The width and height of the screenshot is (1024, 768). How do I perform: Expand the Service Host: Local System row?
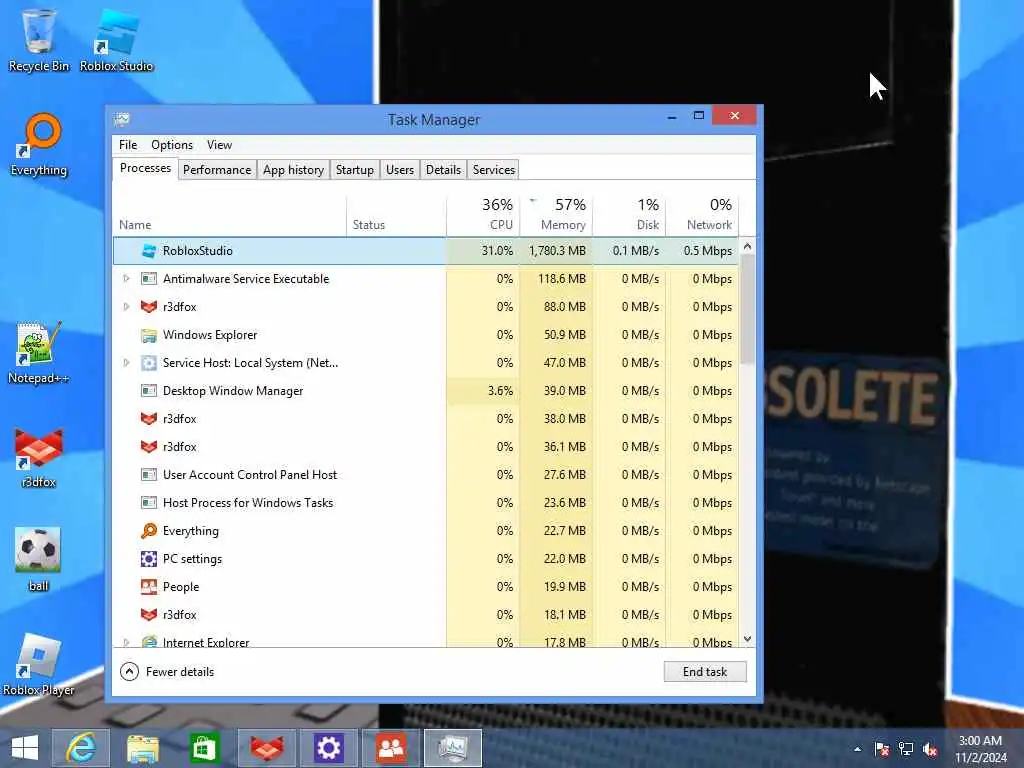click(126, 363)
